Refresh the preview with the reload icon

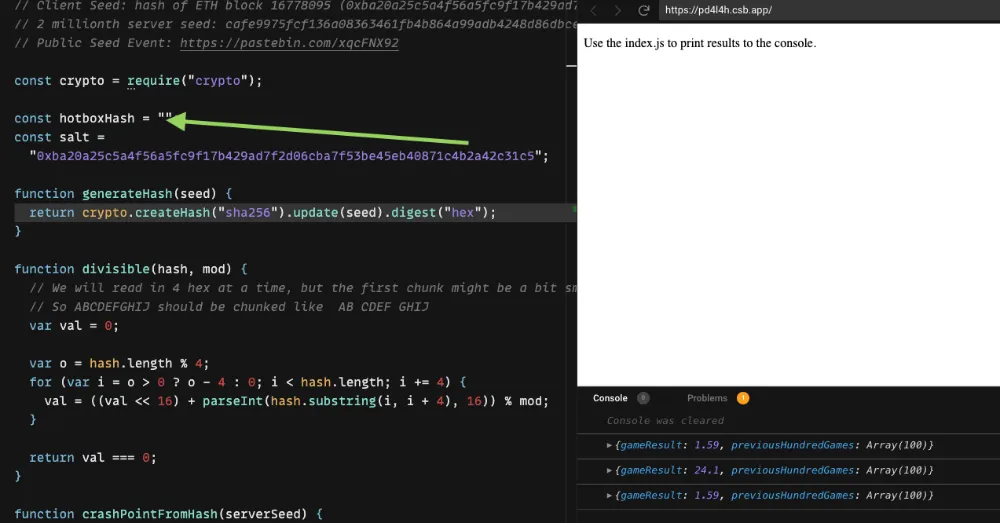coord(644,10)
